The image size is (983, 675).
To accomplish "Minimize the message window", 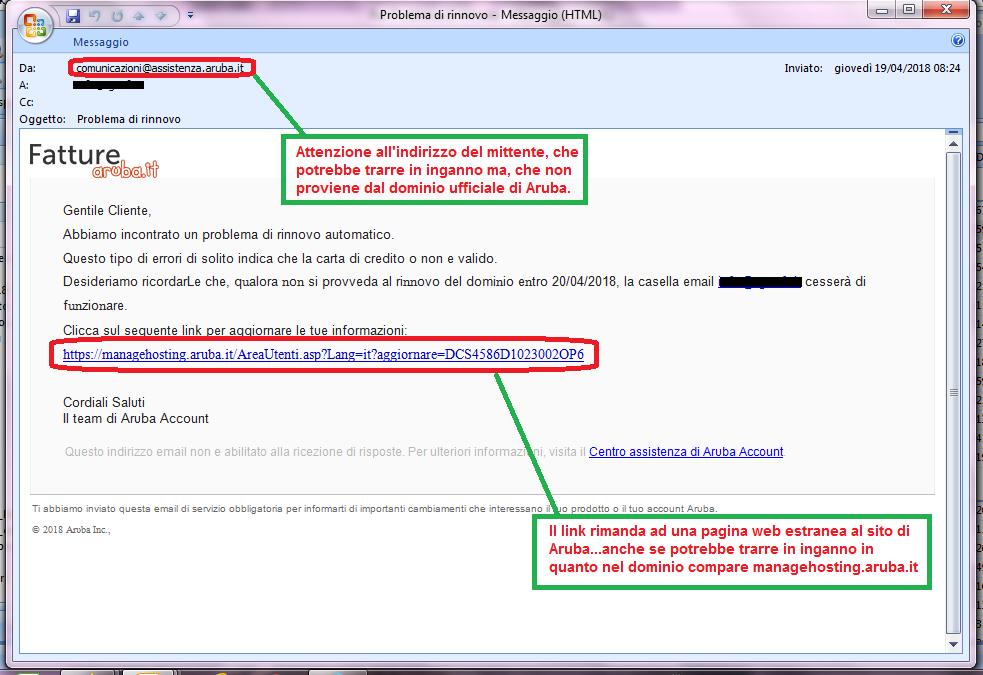I will [882, 9].
